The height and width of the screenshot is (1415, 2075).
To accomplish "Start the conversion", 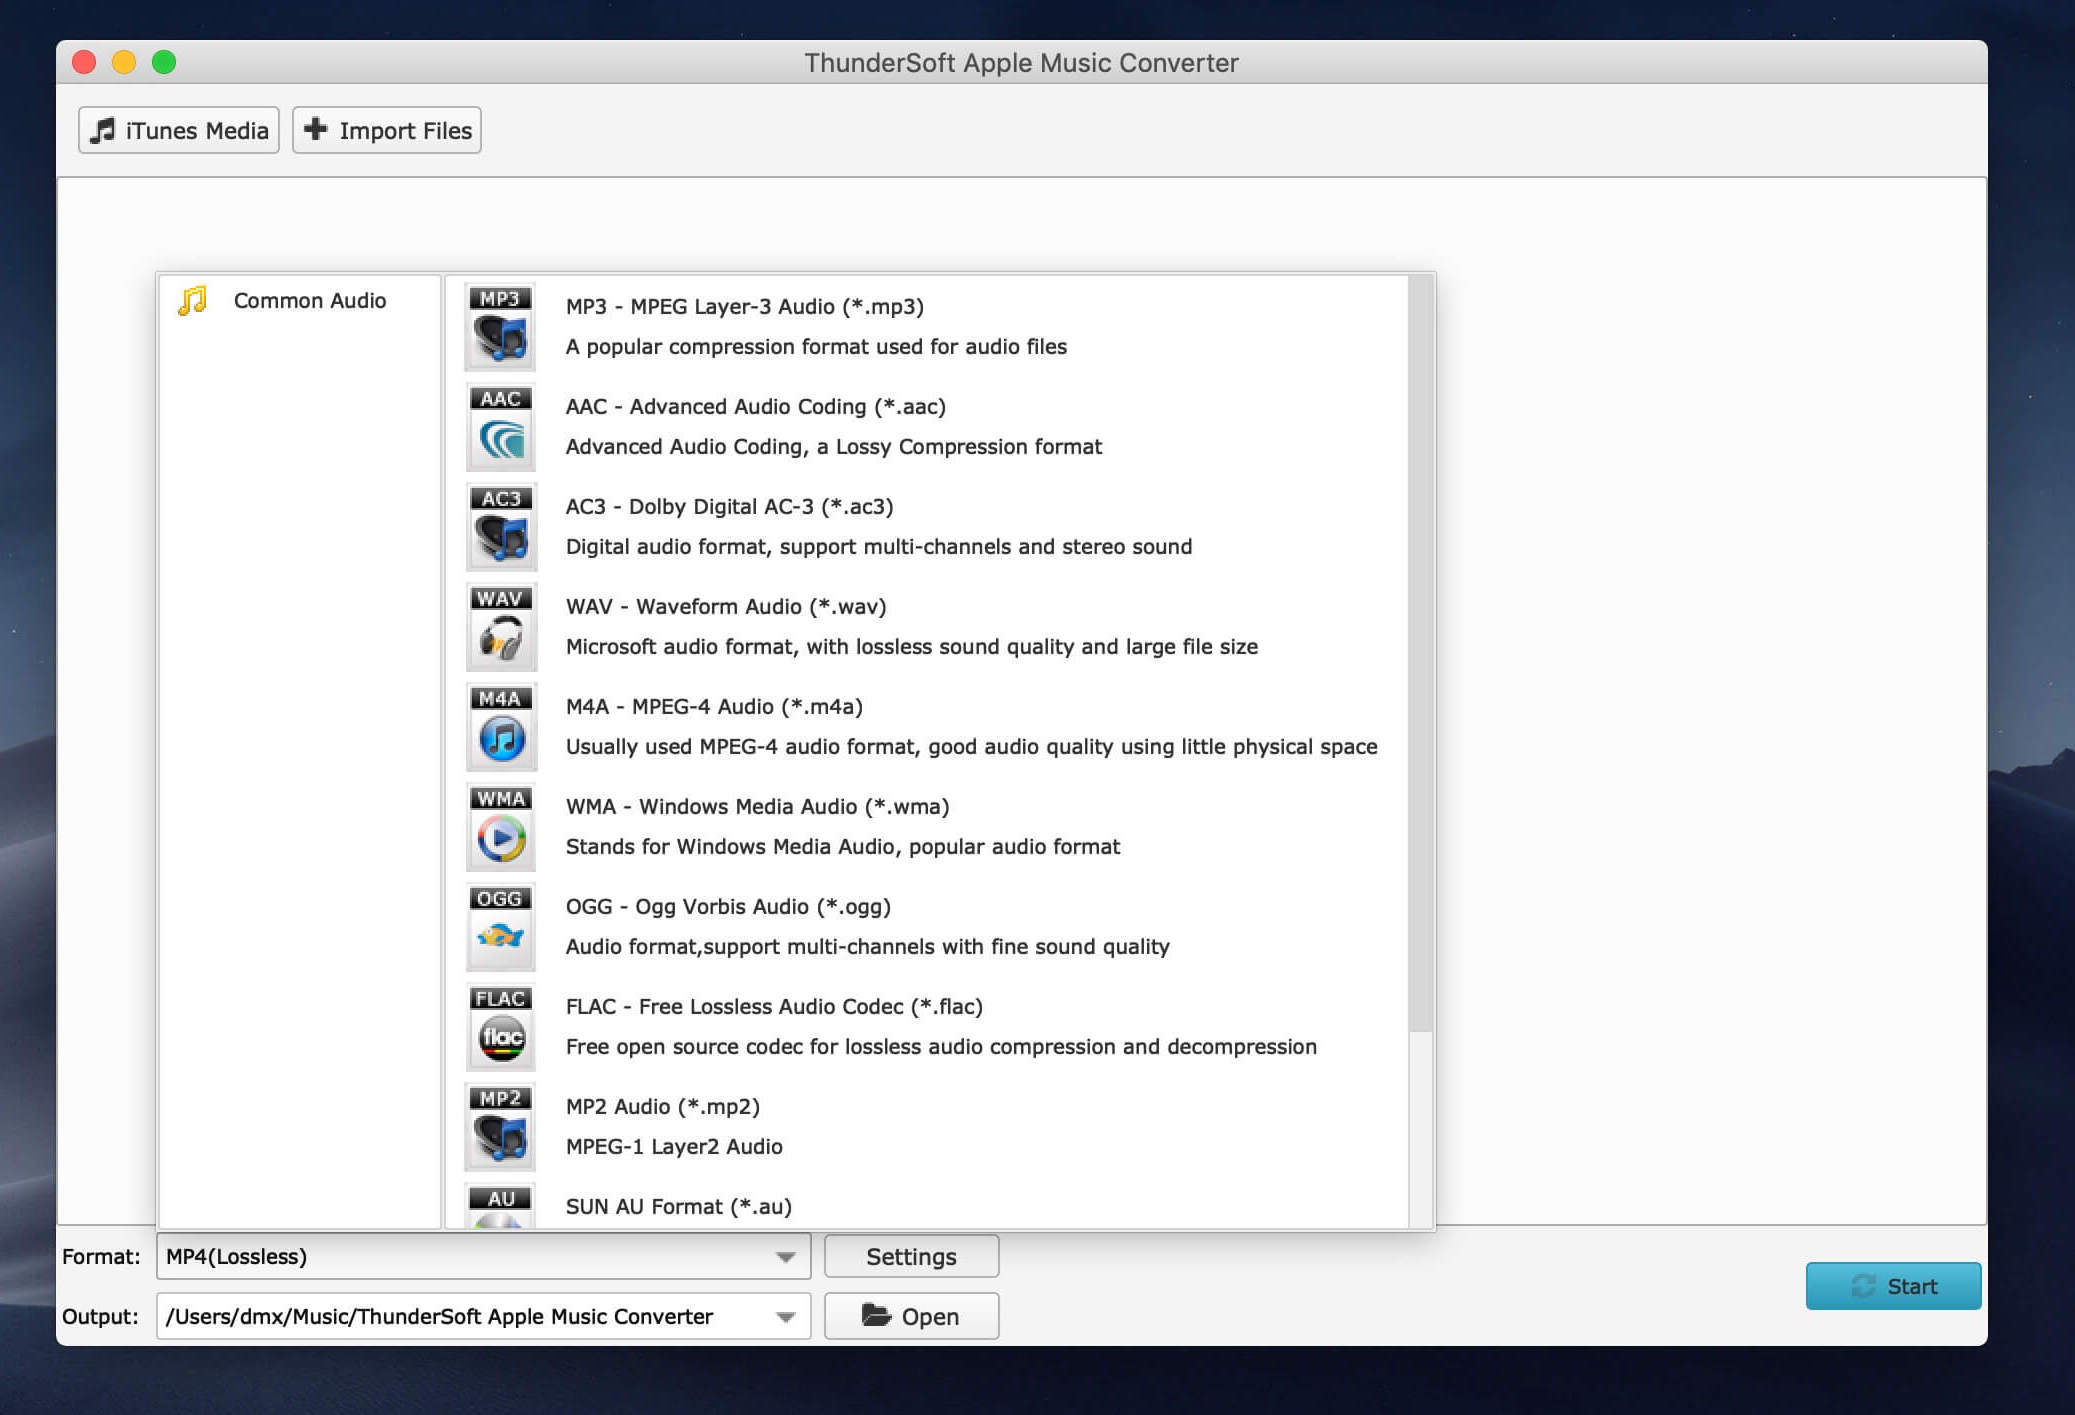I will click(1893, 1286).
